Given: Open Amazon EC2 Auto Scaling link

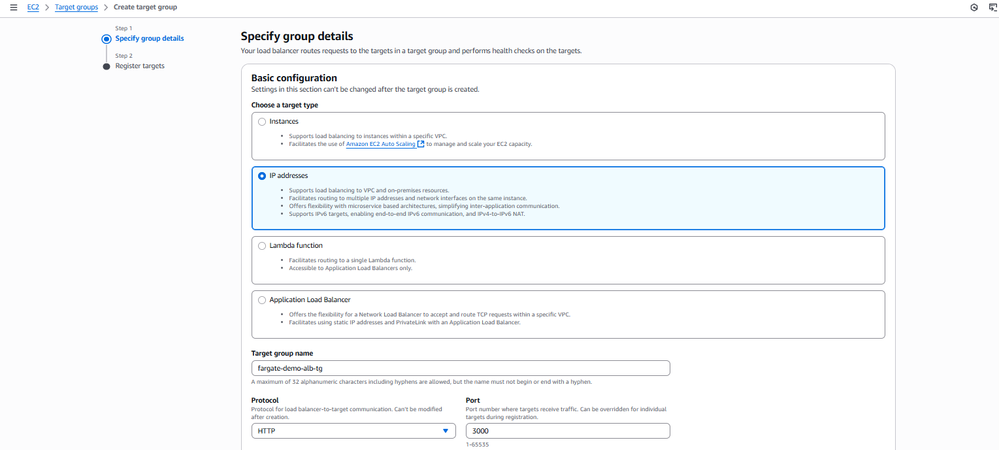Looking at the screenshot, I should 380,144.
